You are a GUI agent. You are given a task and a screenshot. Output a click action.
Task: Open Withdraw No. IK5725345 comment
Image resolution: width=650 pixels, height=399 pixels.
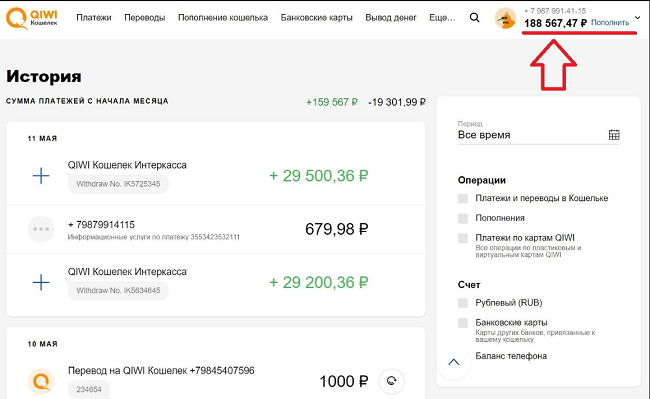point(118,184)
